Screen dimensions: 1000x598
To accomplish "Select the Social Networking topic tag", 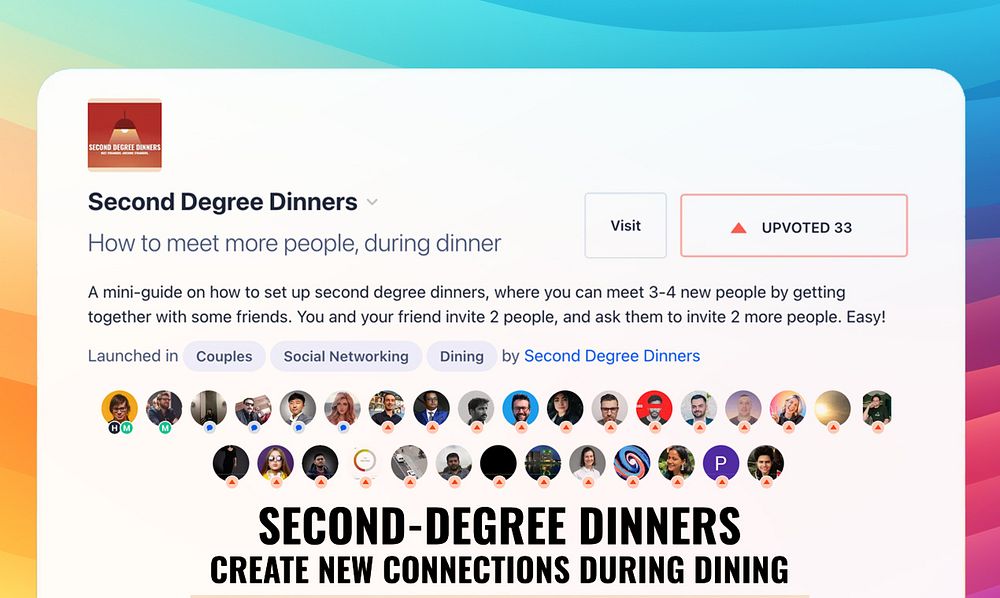I will click(346, 356).
